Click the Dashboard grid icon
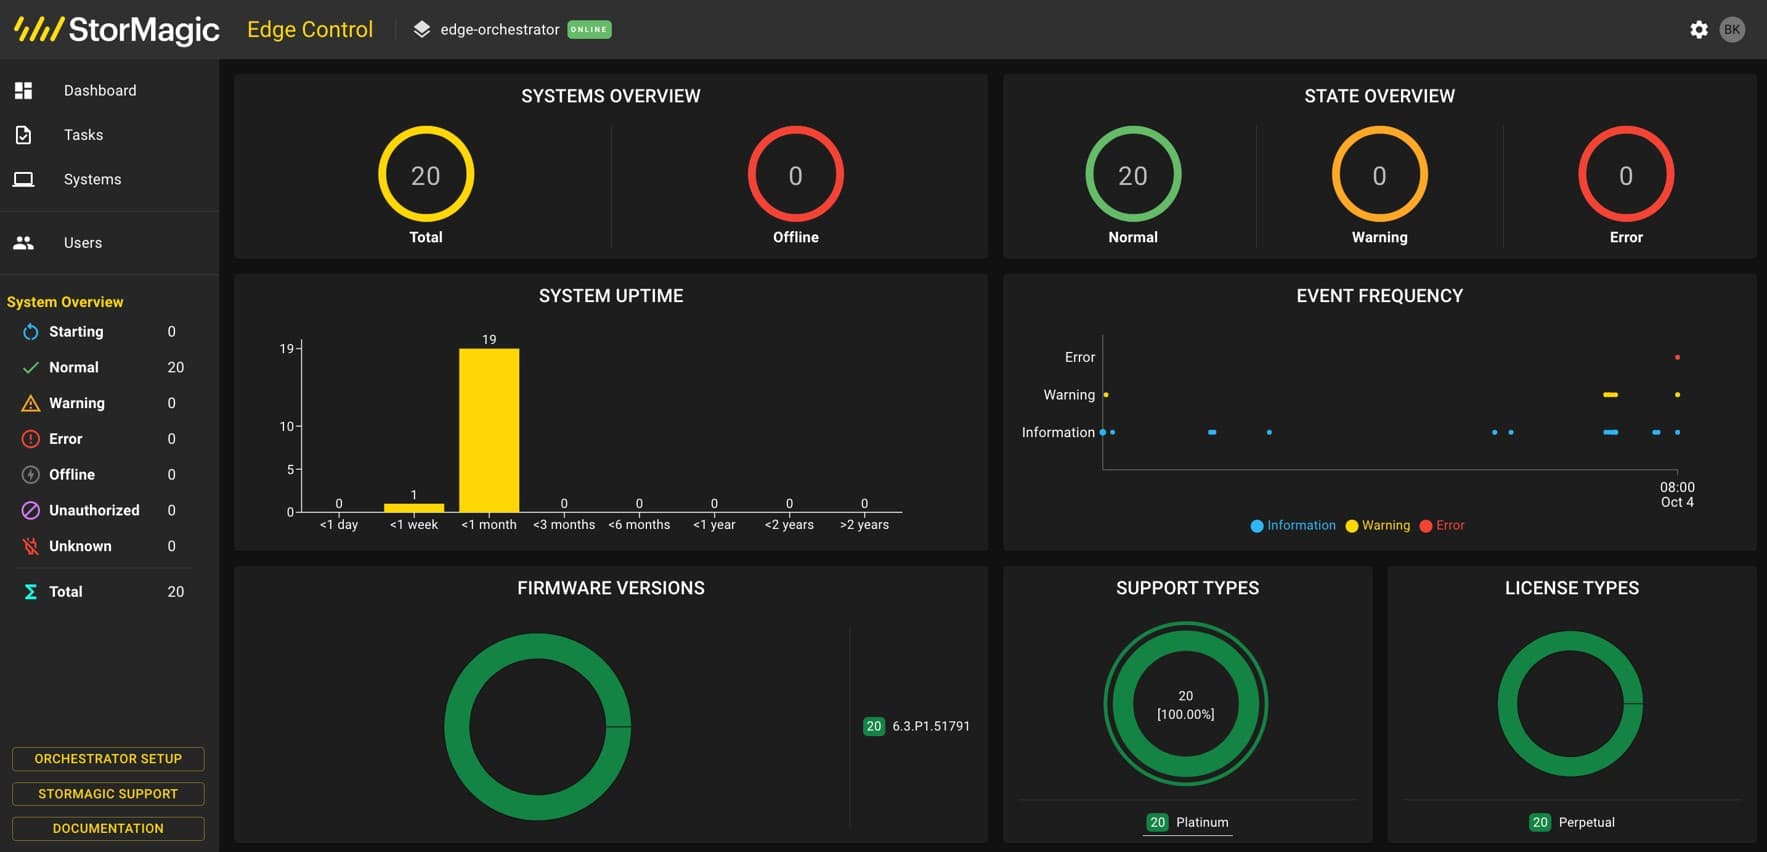This screenshot has height=852, width=1767. [x=24, y=90]
